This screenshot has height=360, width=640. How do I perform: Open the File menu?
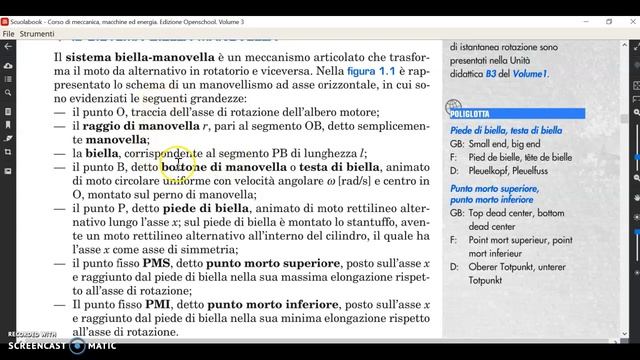pyautogui.click(x=8, y=34)
